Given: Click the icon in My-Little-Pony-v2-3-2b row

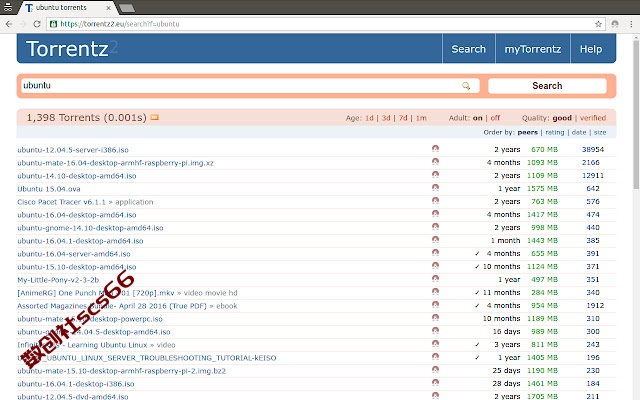Looking at the screenshot, I should pyautogui.click(x=436, y=279).
